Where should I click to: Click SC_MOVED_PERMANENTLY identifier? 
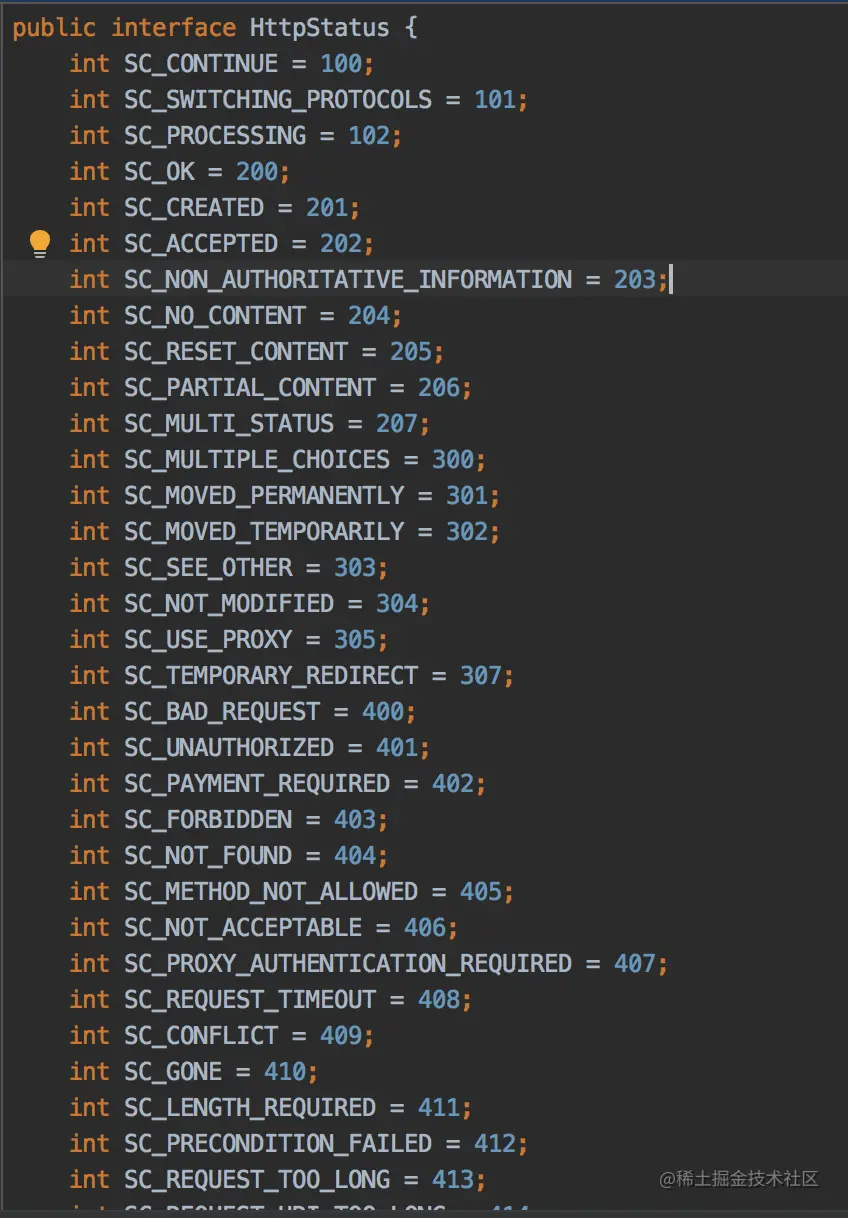coord(264,496)
